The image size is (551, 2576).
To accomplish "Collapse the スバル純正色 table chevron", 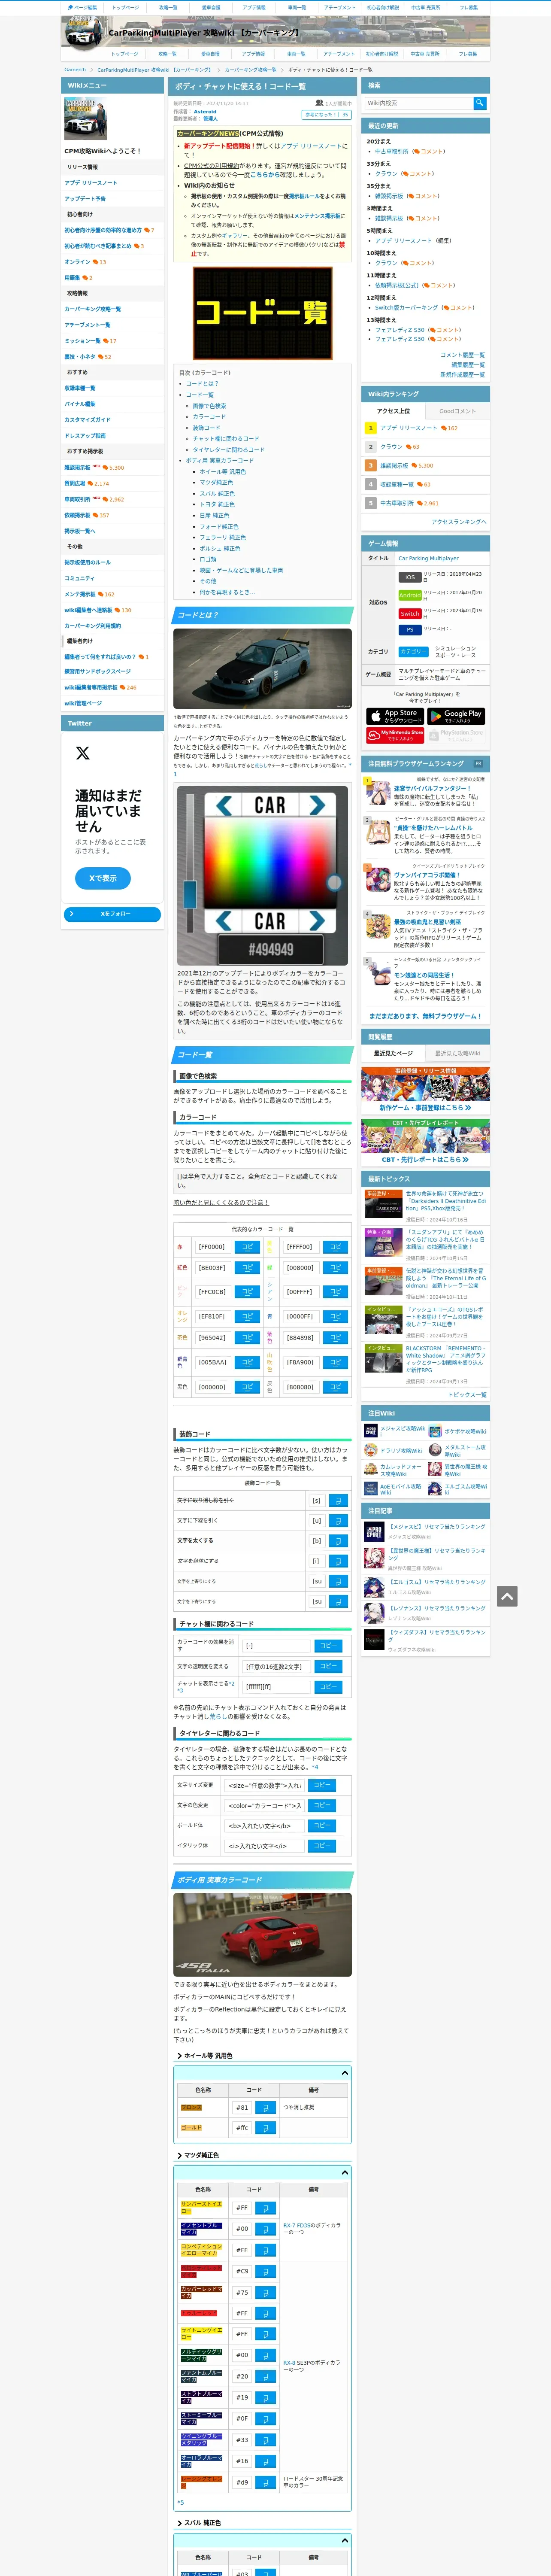I will 345,2541.
